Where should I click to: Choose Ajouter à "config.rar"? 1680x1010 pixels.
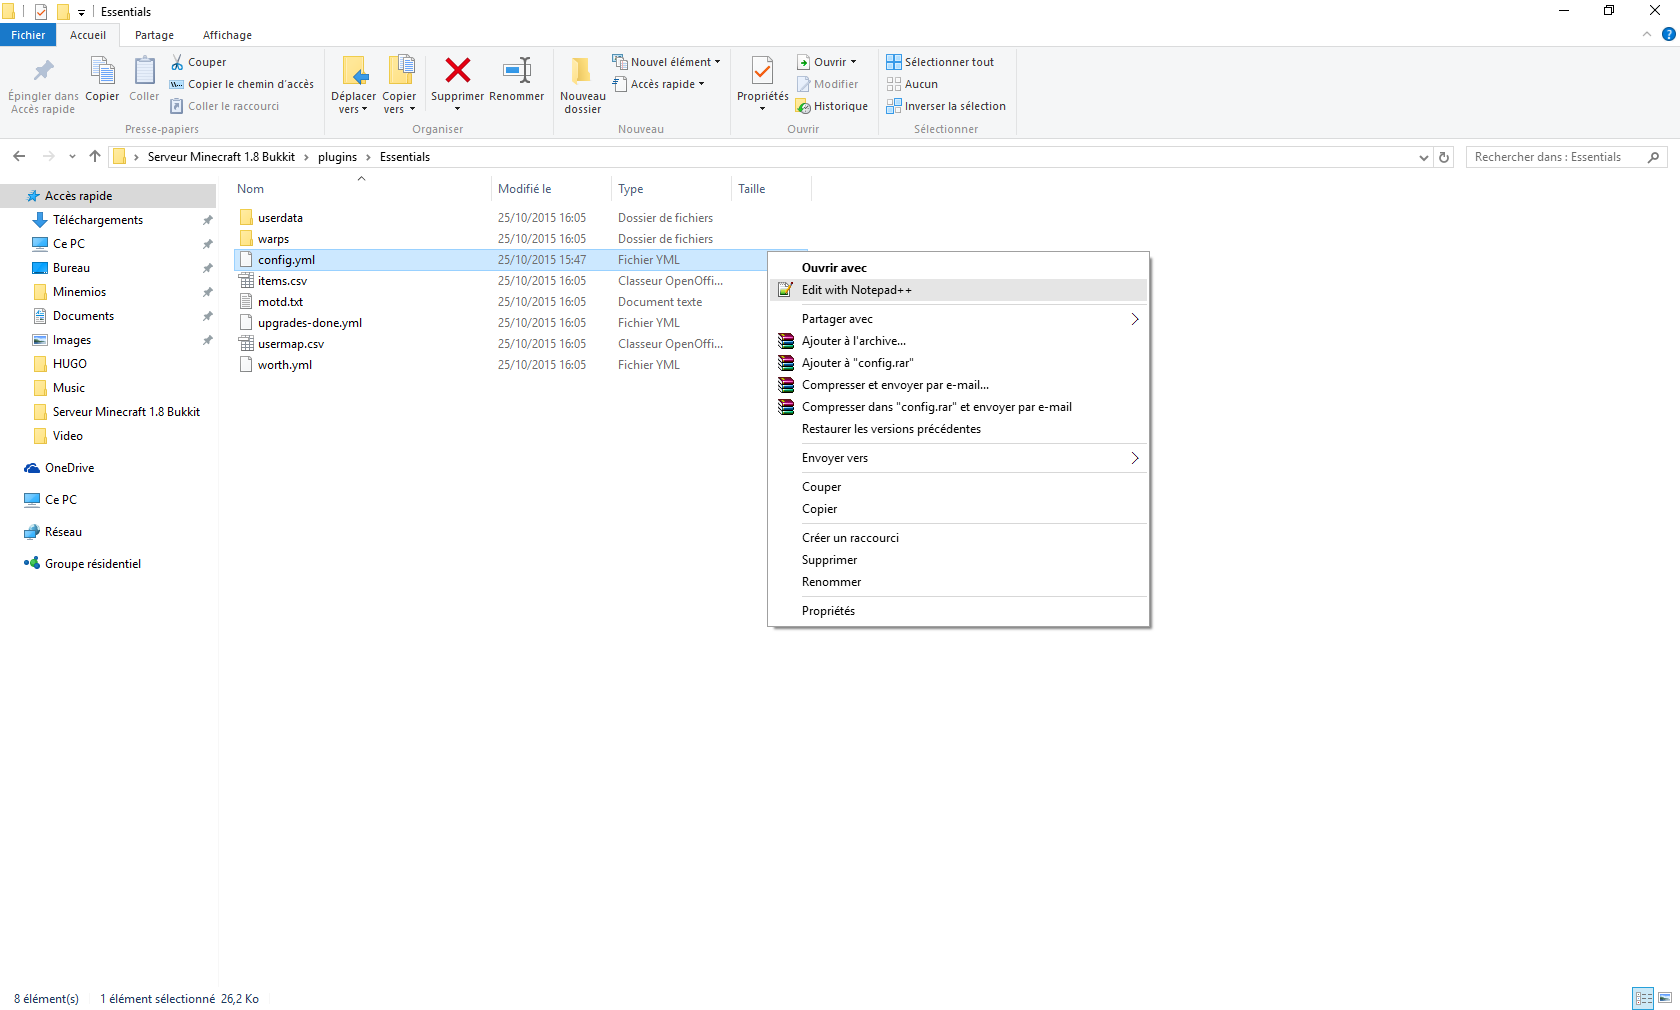(x=958, y=363)
